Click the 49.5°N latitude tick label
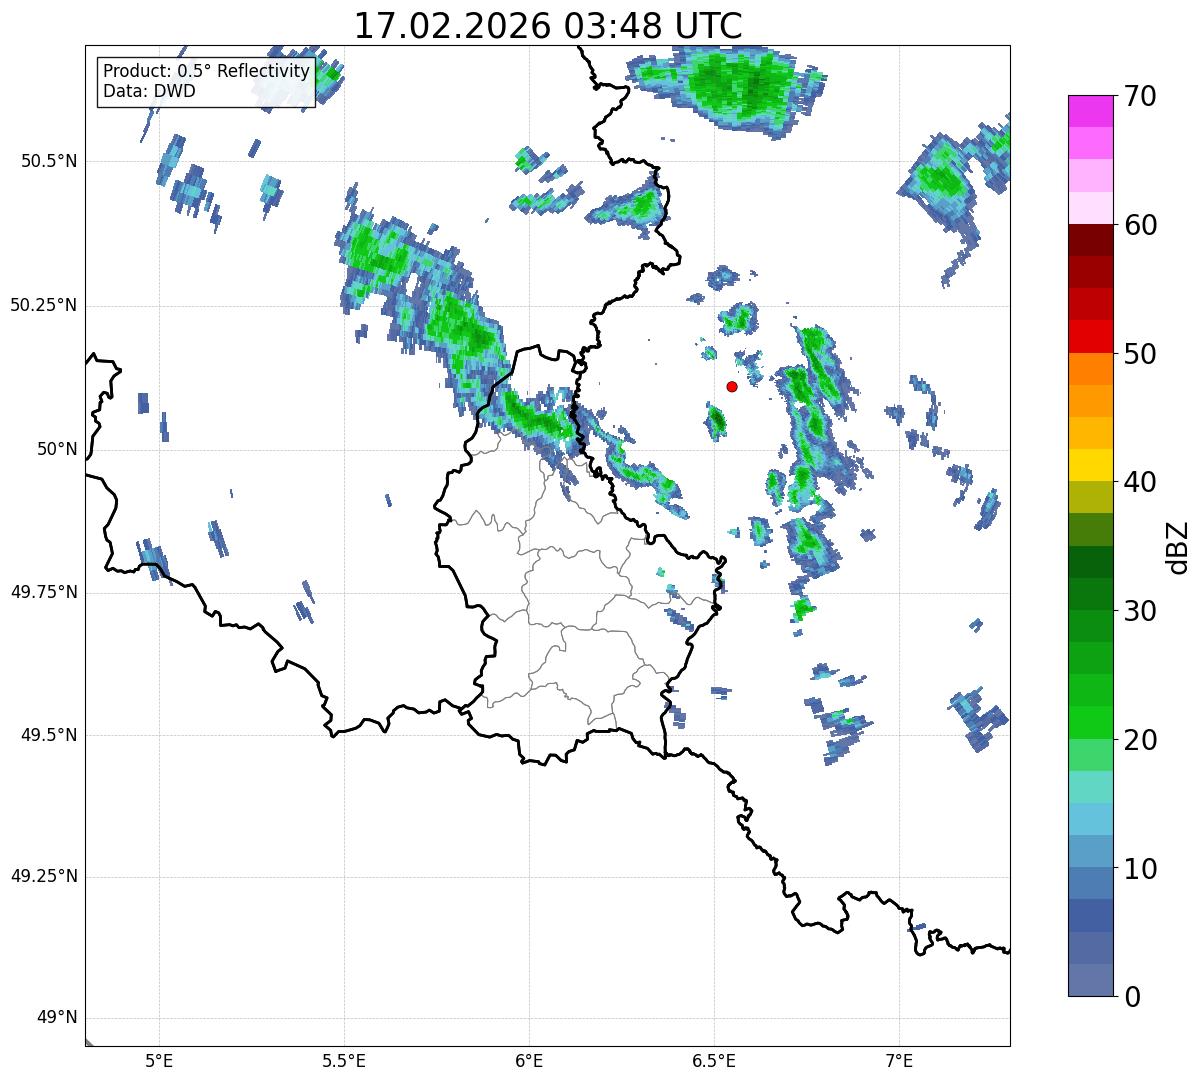 pos(48,735)
